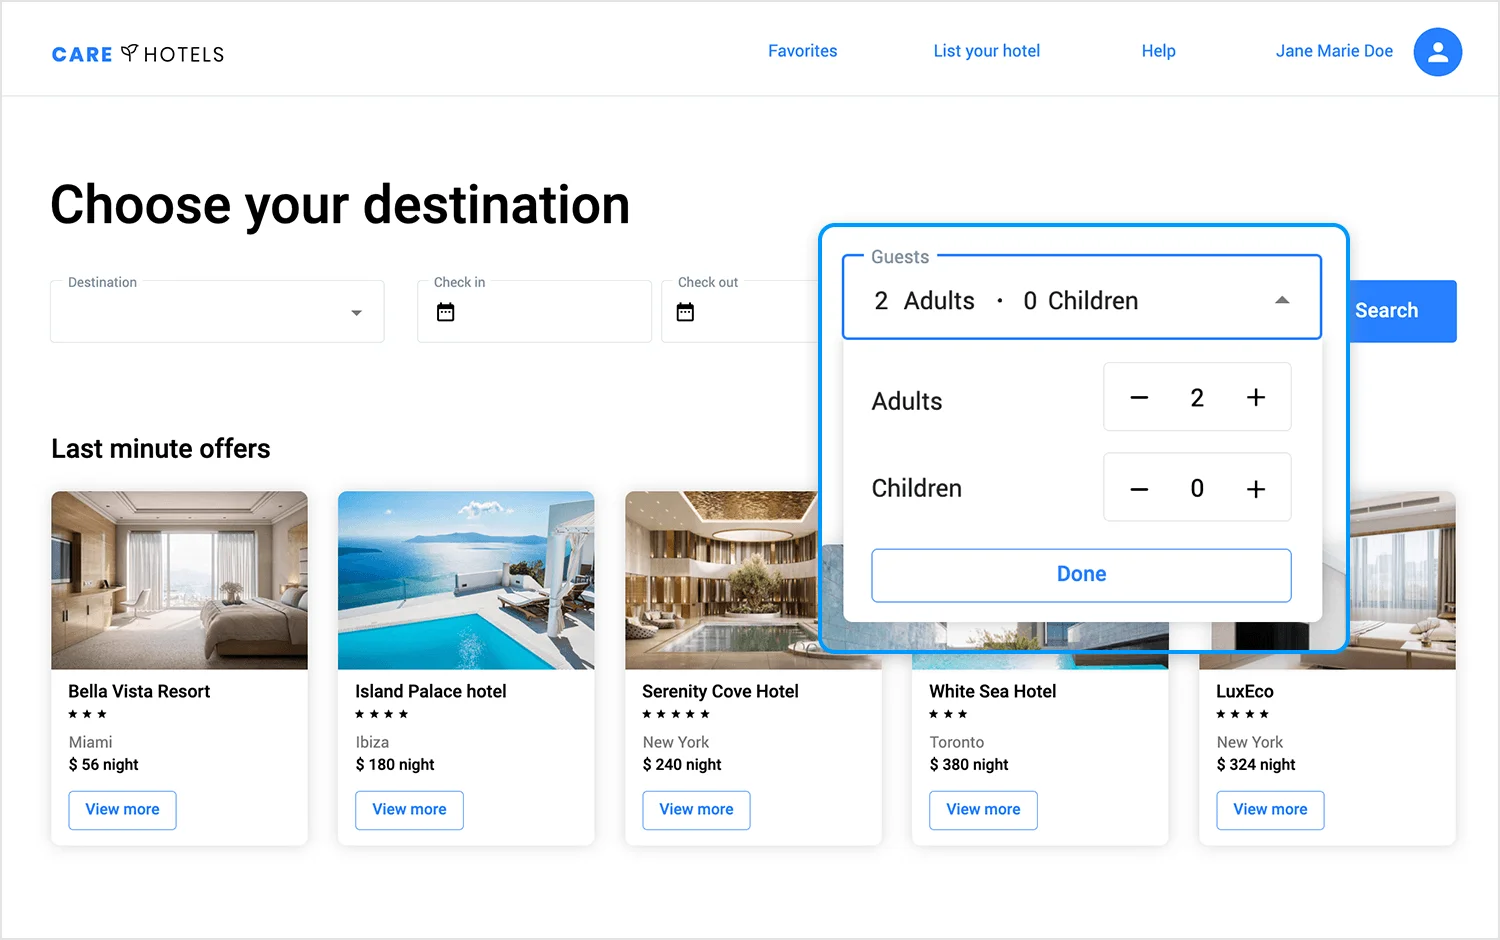
Task: Go to List your hotel
Action: coord(986,51)
